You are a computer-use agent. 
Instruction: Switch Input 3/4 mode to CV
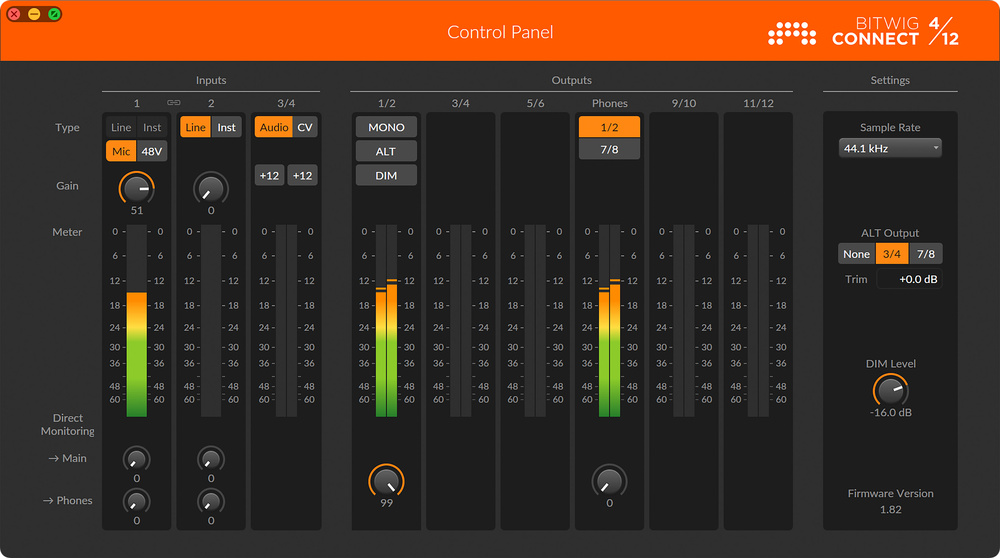[x=305, y=127]
